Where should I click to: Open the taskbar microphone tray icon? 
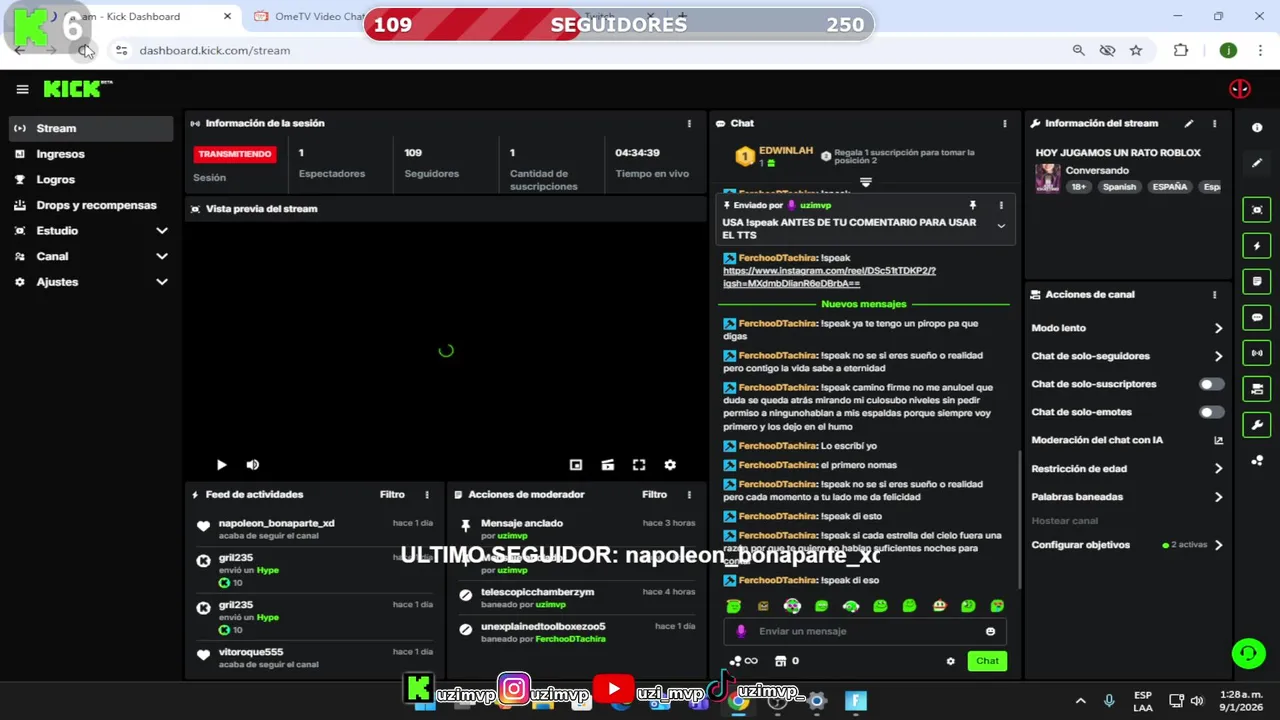coord(1108,701)
